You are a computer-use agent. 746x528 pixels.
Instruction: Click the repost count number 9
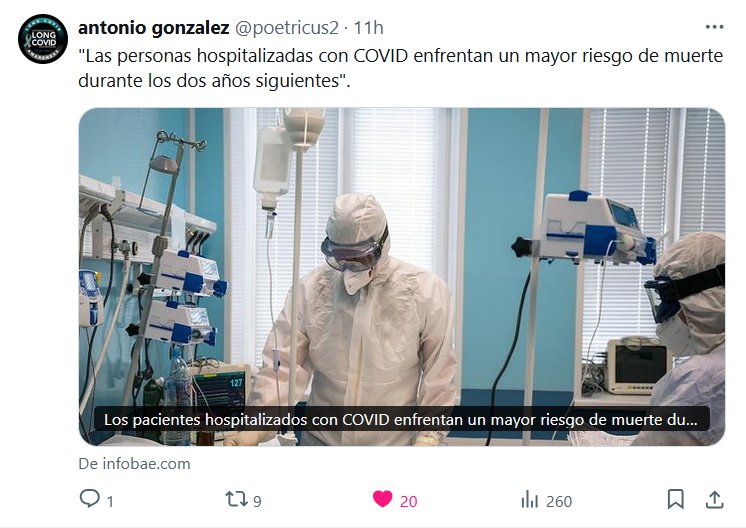click(x=257, y=502)
